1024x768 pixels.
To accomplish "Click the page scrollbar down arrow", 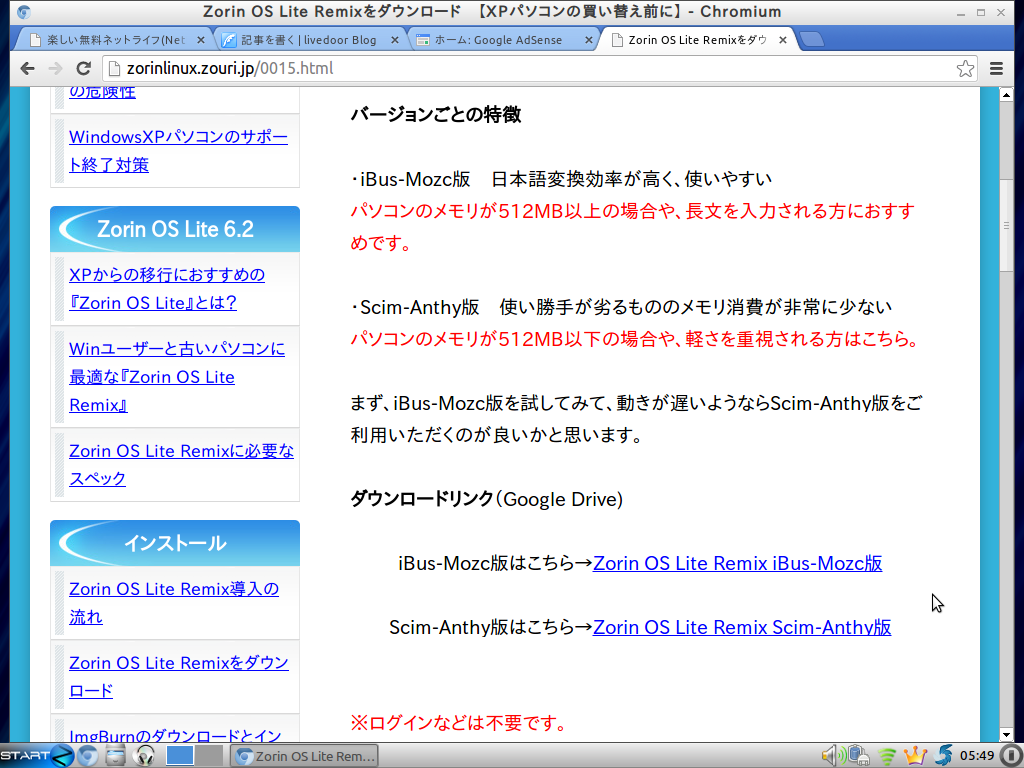I will (1006, 735).
